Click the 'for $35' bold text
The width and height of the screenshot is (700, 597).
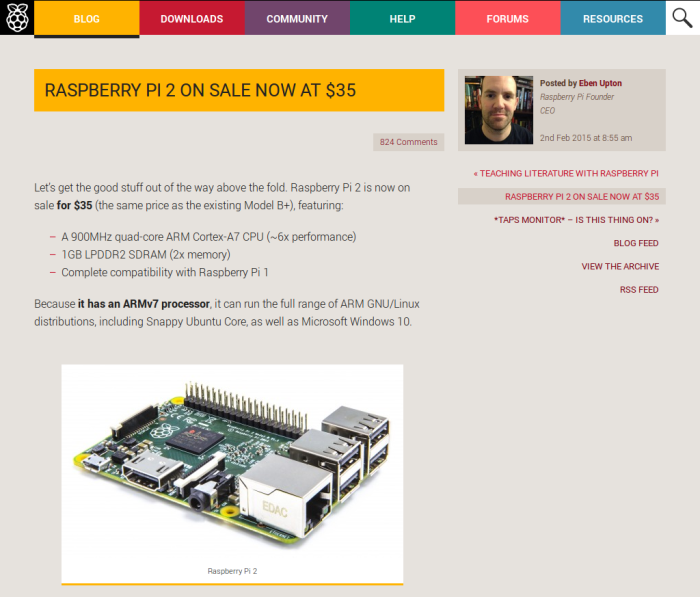point(75,205)
